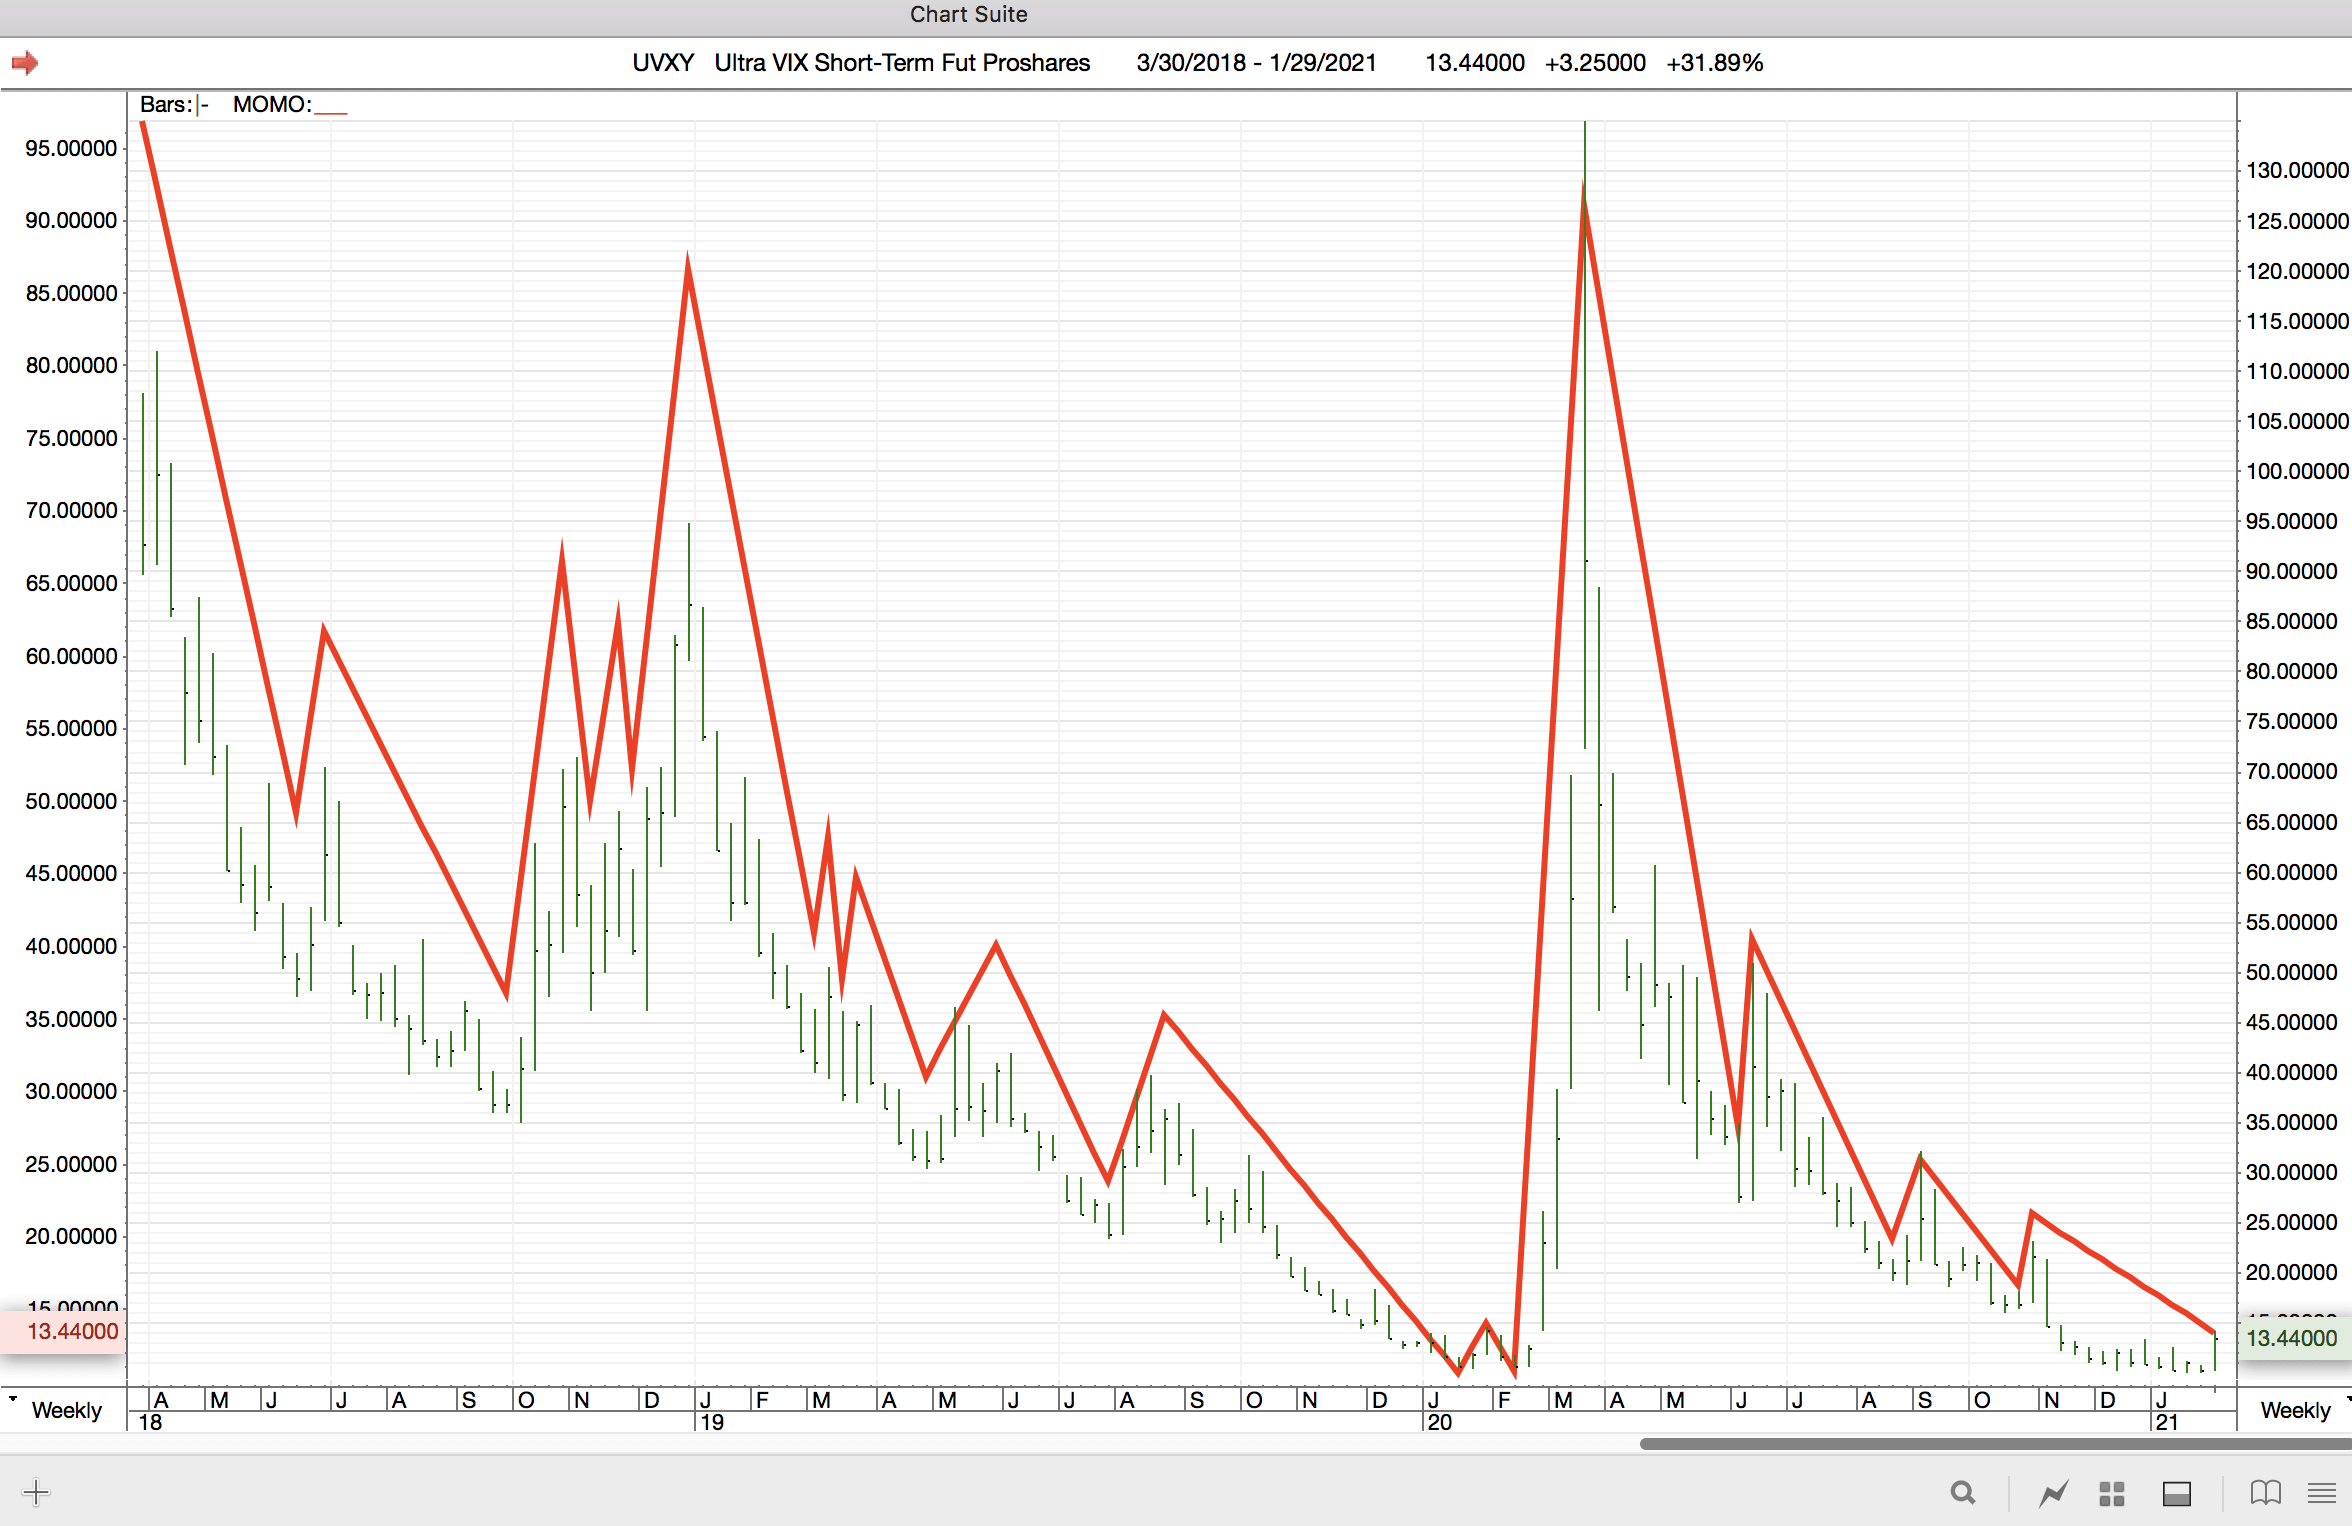Click the 125.00000 right axis label
Image resolution: width=2352 pixels, height=1526 pixels.
[2297, 221]
